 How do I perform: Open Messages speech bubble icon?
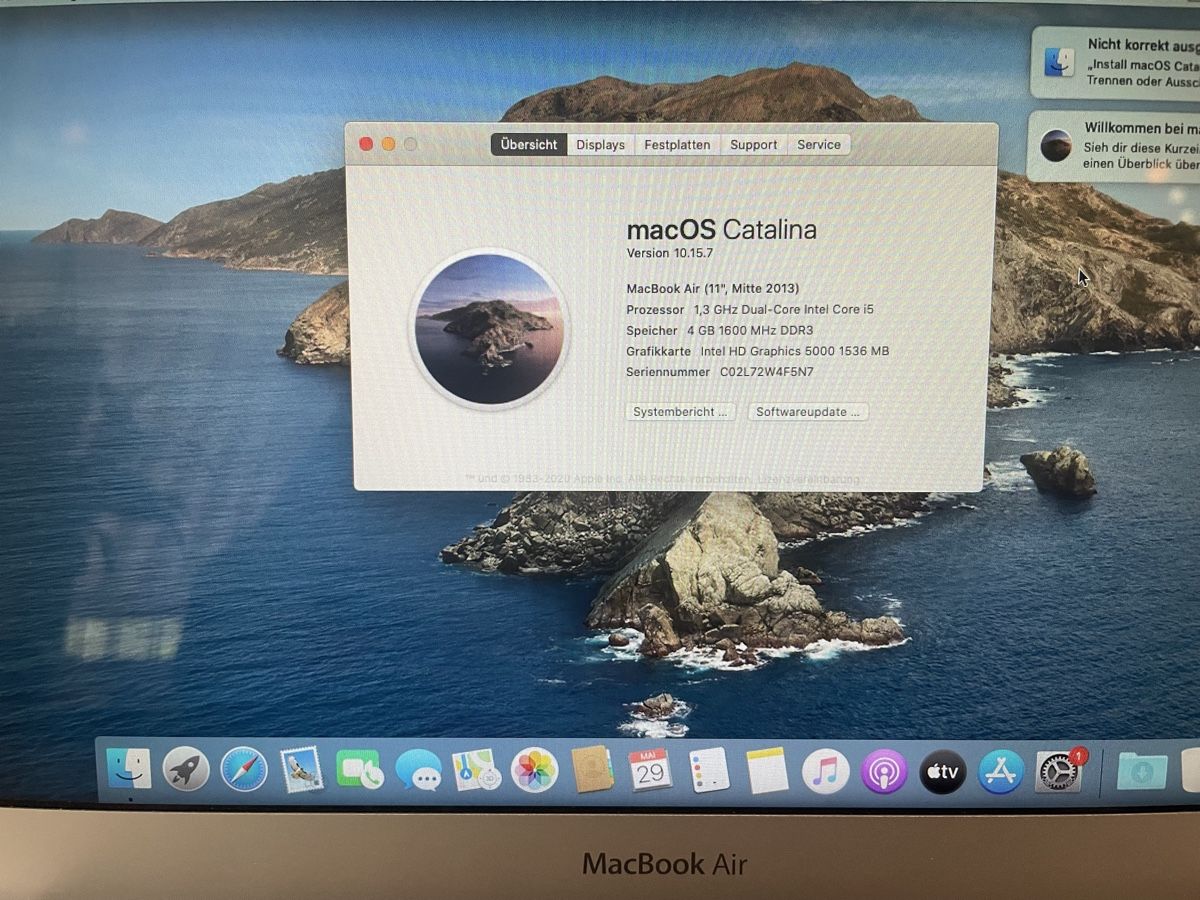coord(418,770)
